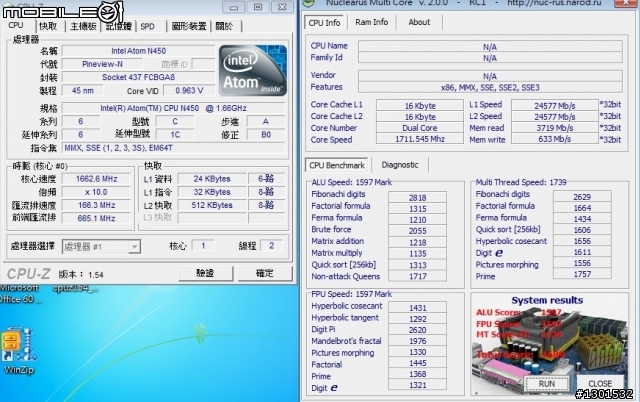Screen dimensions: 640x402
Task: Click the Quick sort [256kb] score 1606
Action: (x=582, y=230)
